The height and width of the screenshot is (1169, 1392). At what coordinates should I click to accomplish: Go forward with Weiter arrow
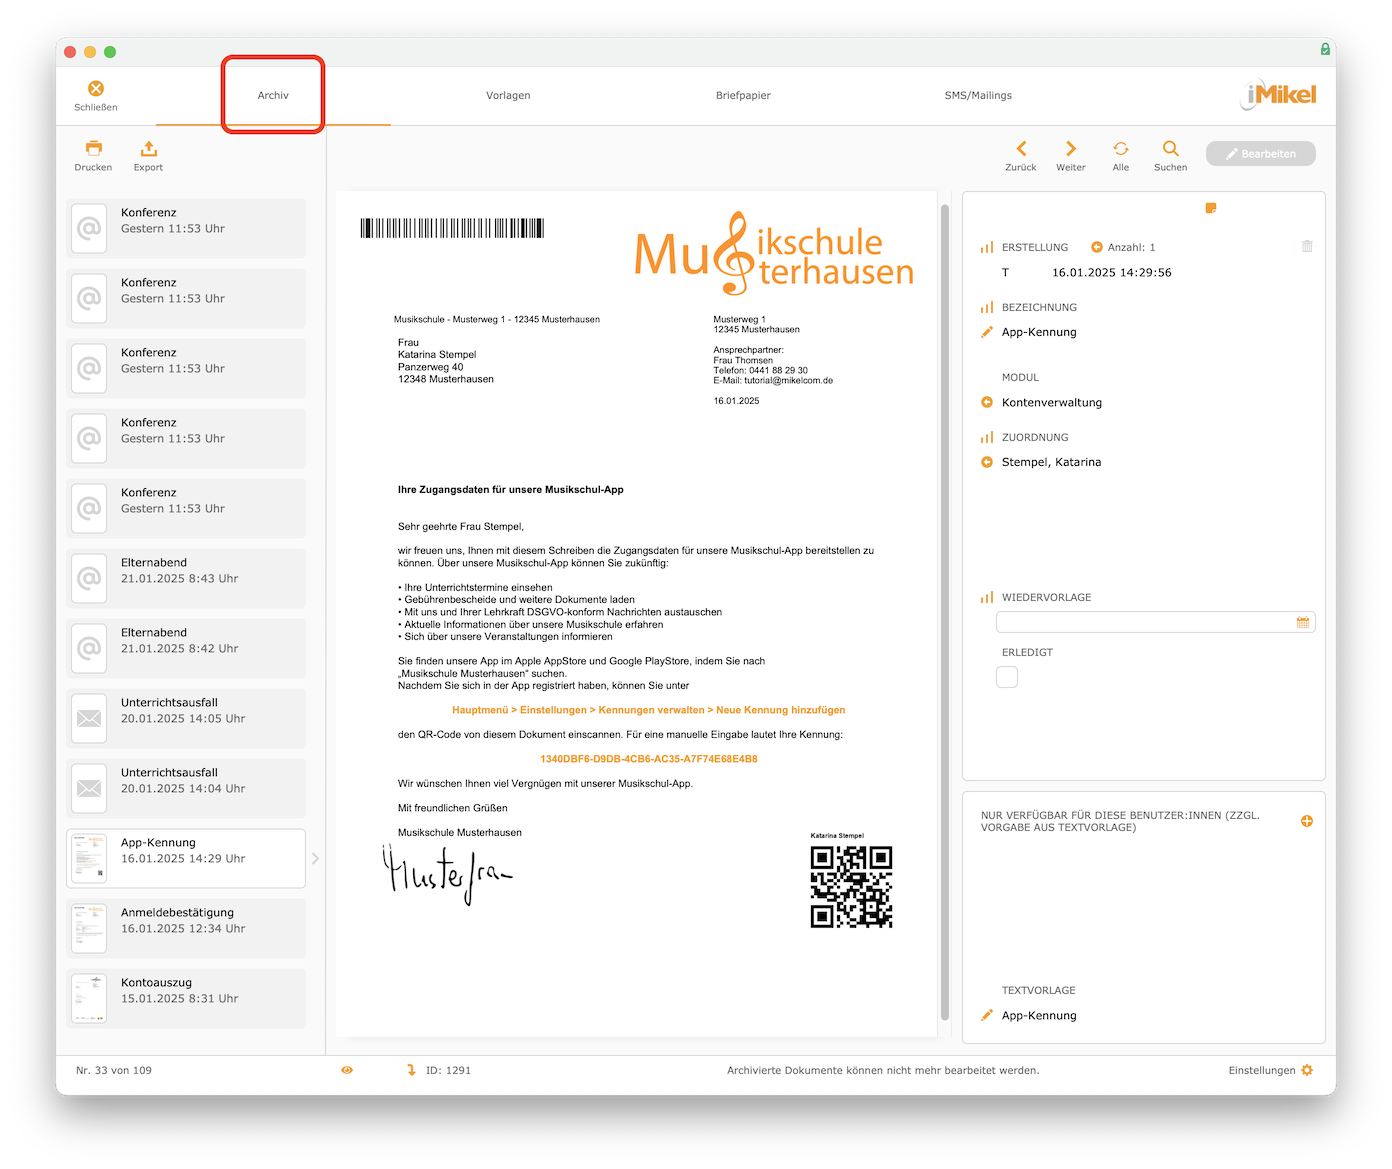1071,148
